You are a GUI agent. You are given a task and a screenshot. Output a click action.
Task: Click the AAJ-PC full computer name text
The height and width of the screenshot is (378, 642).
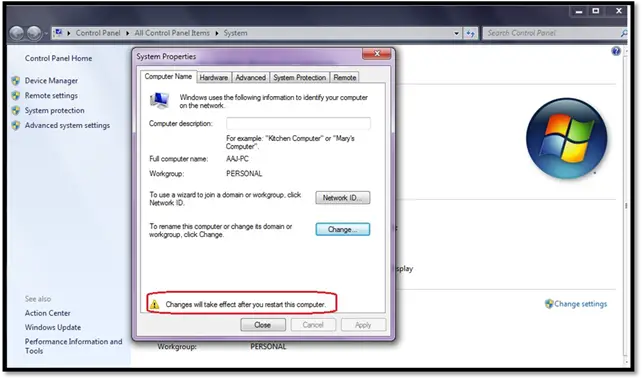(x=237, y=159)
